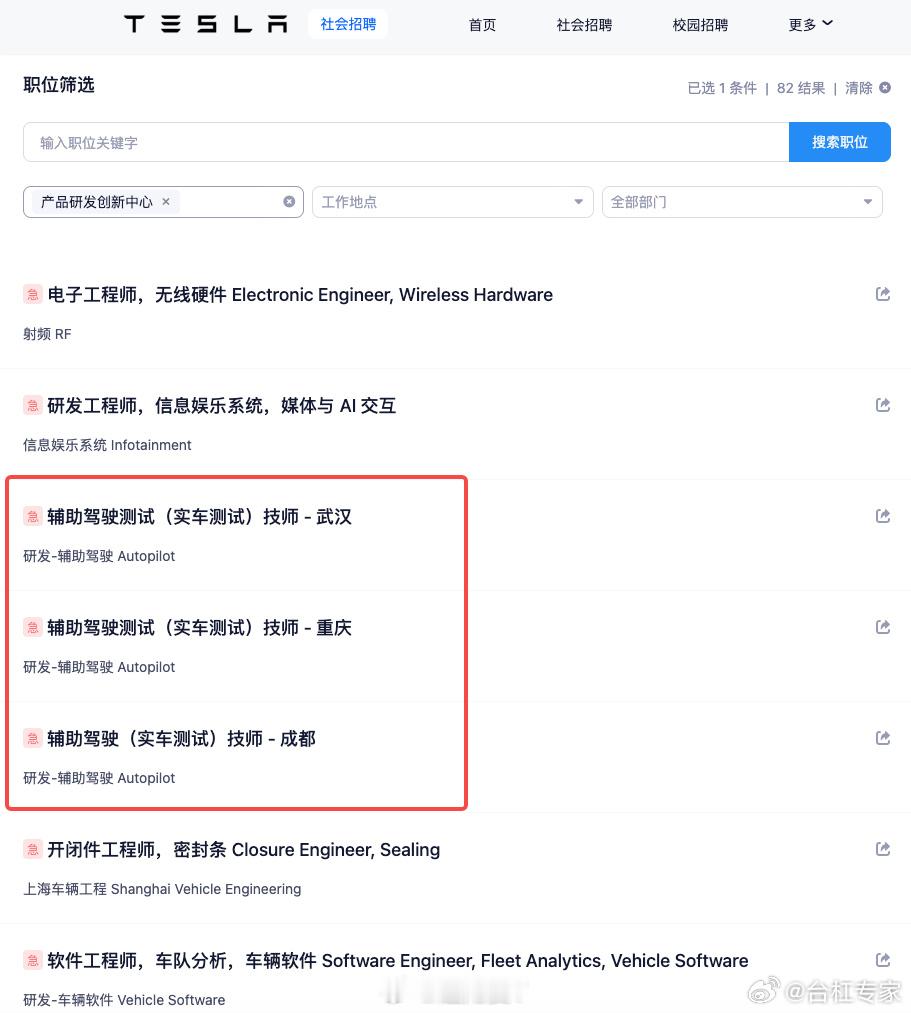Click urgent badge on 武汉 job

33,517
